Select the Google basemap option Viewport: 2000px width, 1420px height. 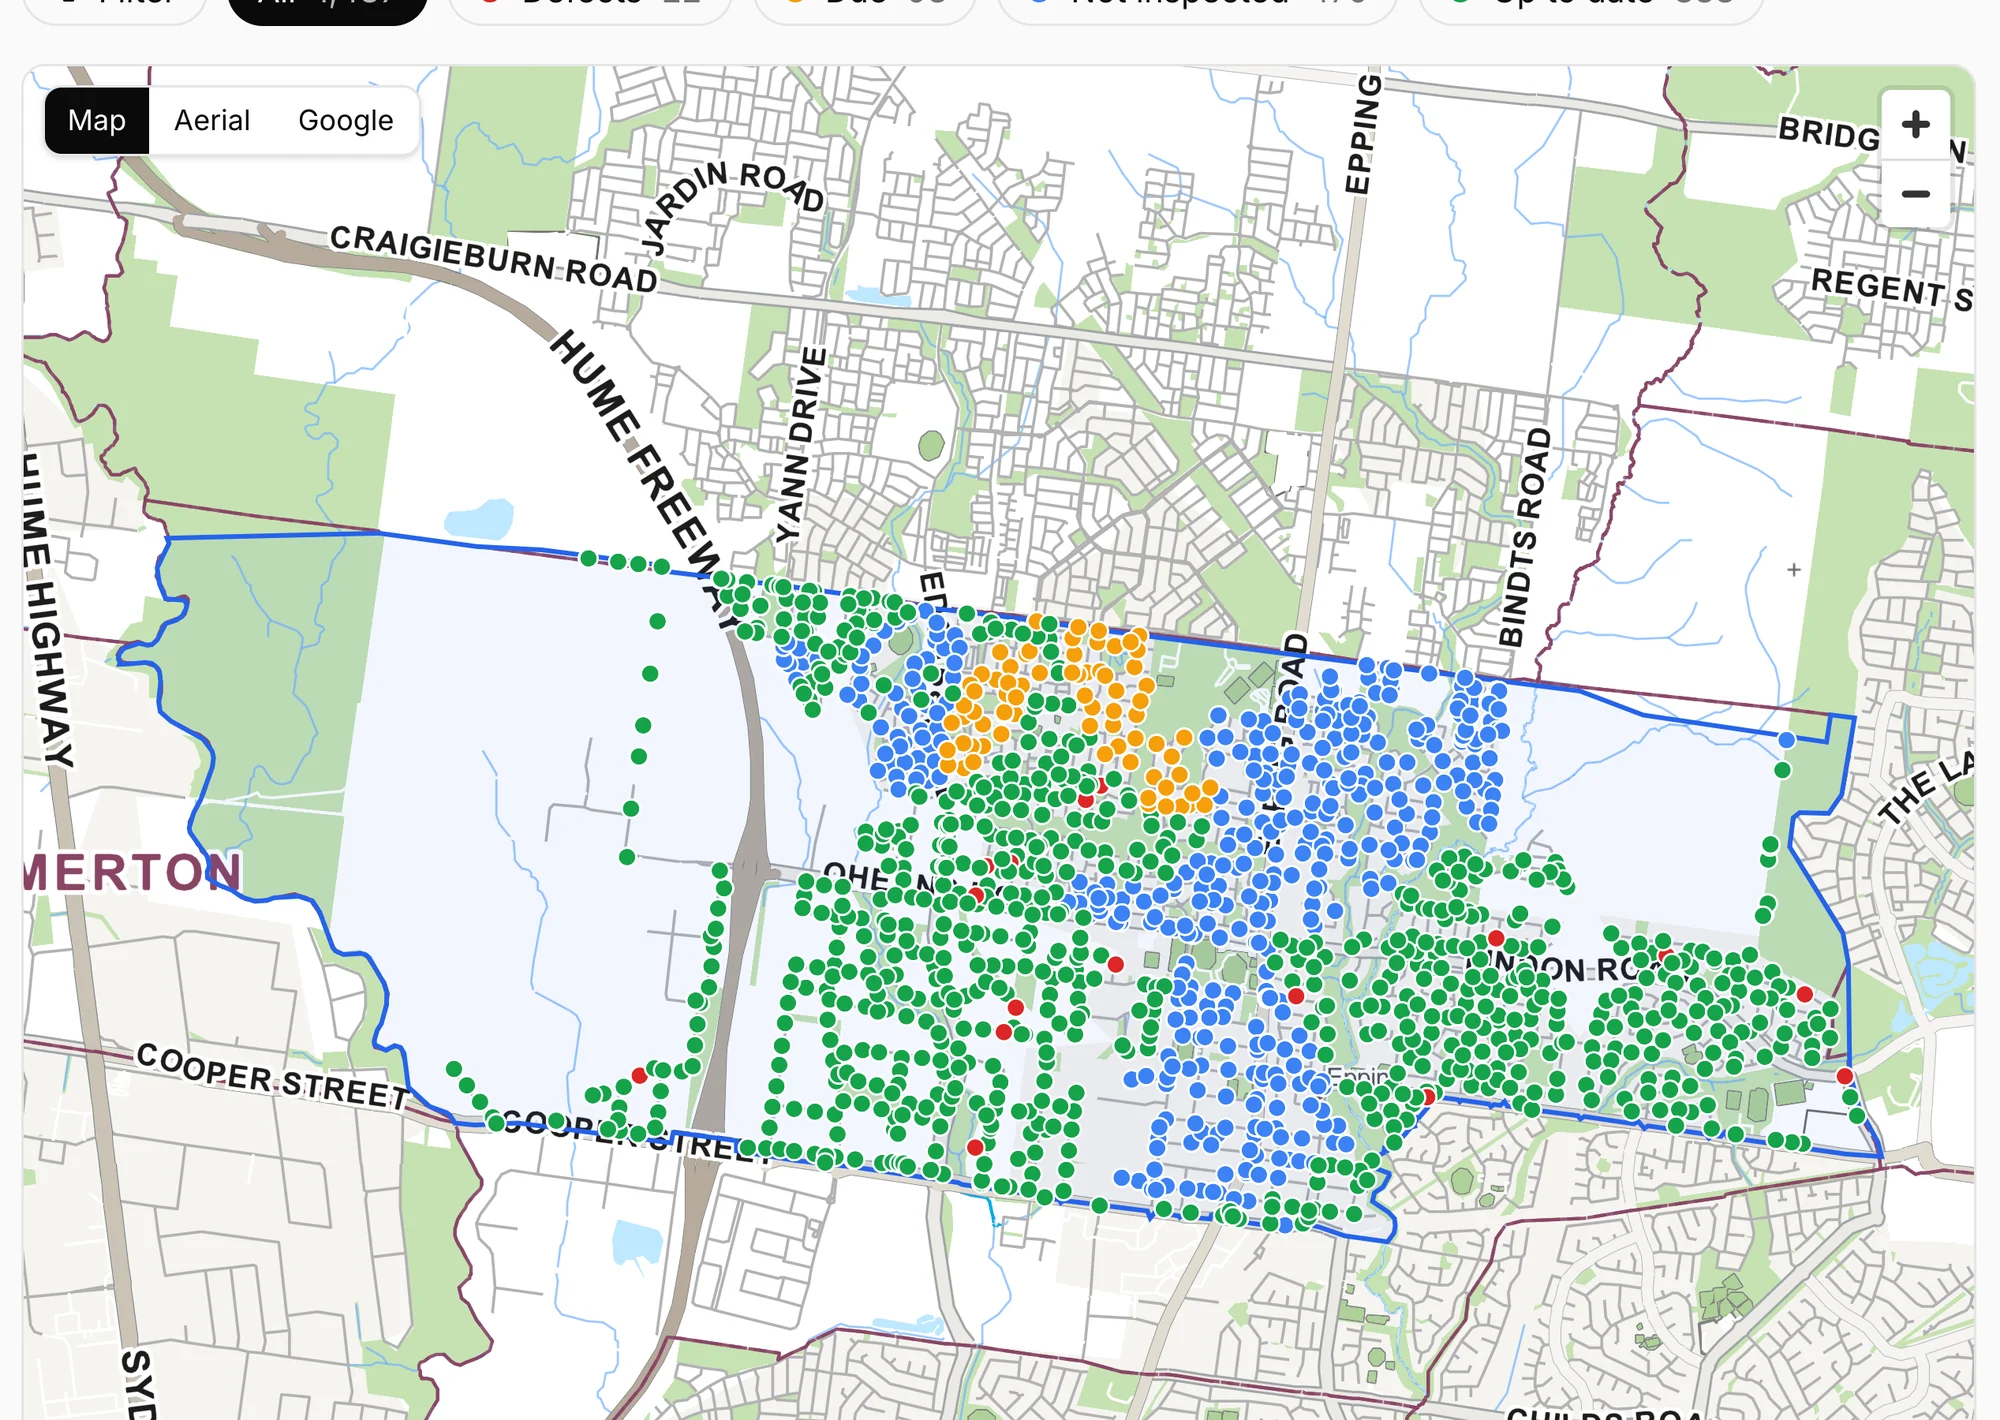click(x=346, y=121)
